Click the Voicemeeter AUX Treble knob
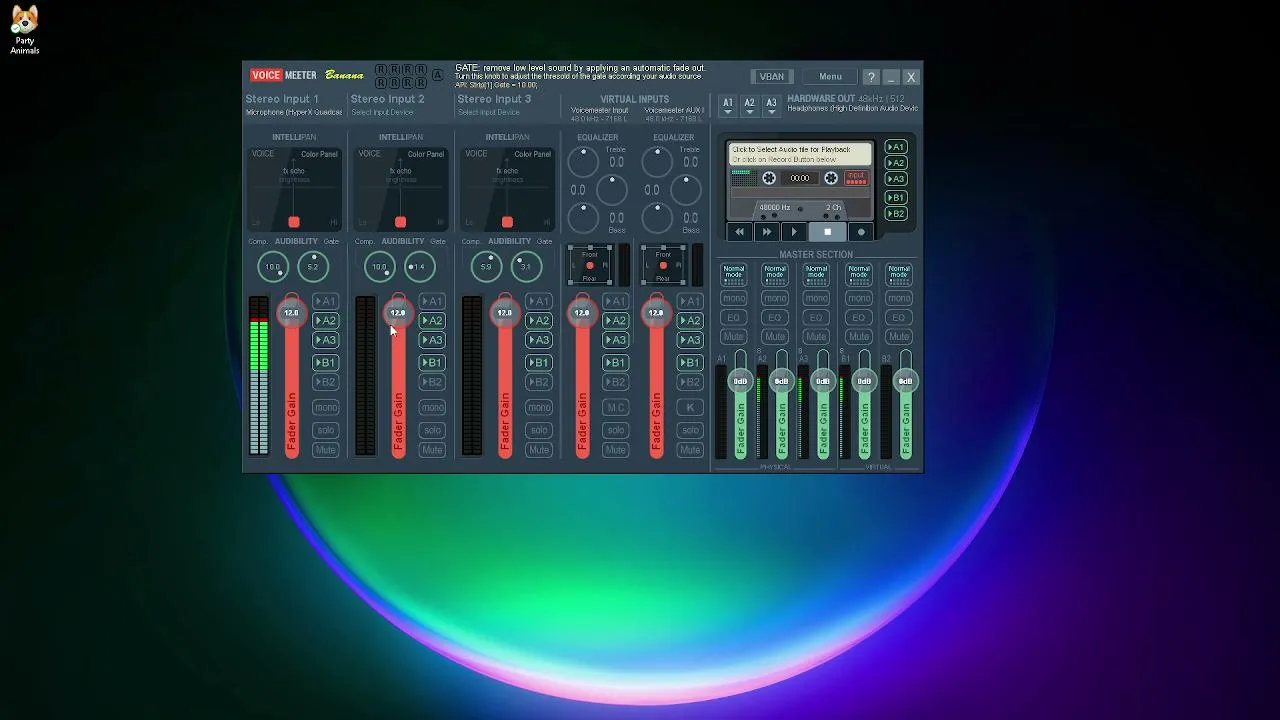Viewport: 1280px width, 720px height. coord(657,161)
